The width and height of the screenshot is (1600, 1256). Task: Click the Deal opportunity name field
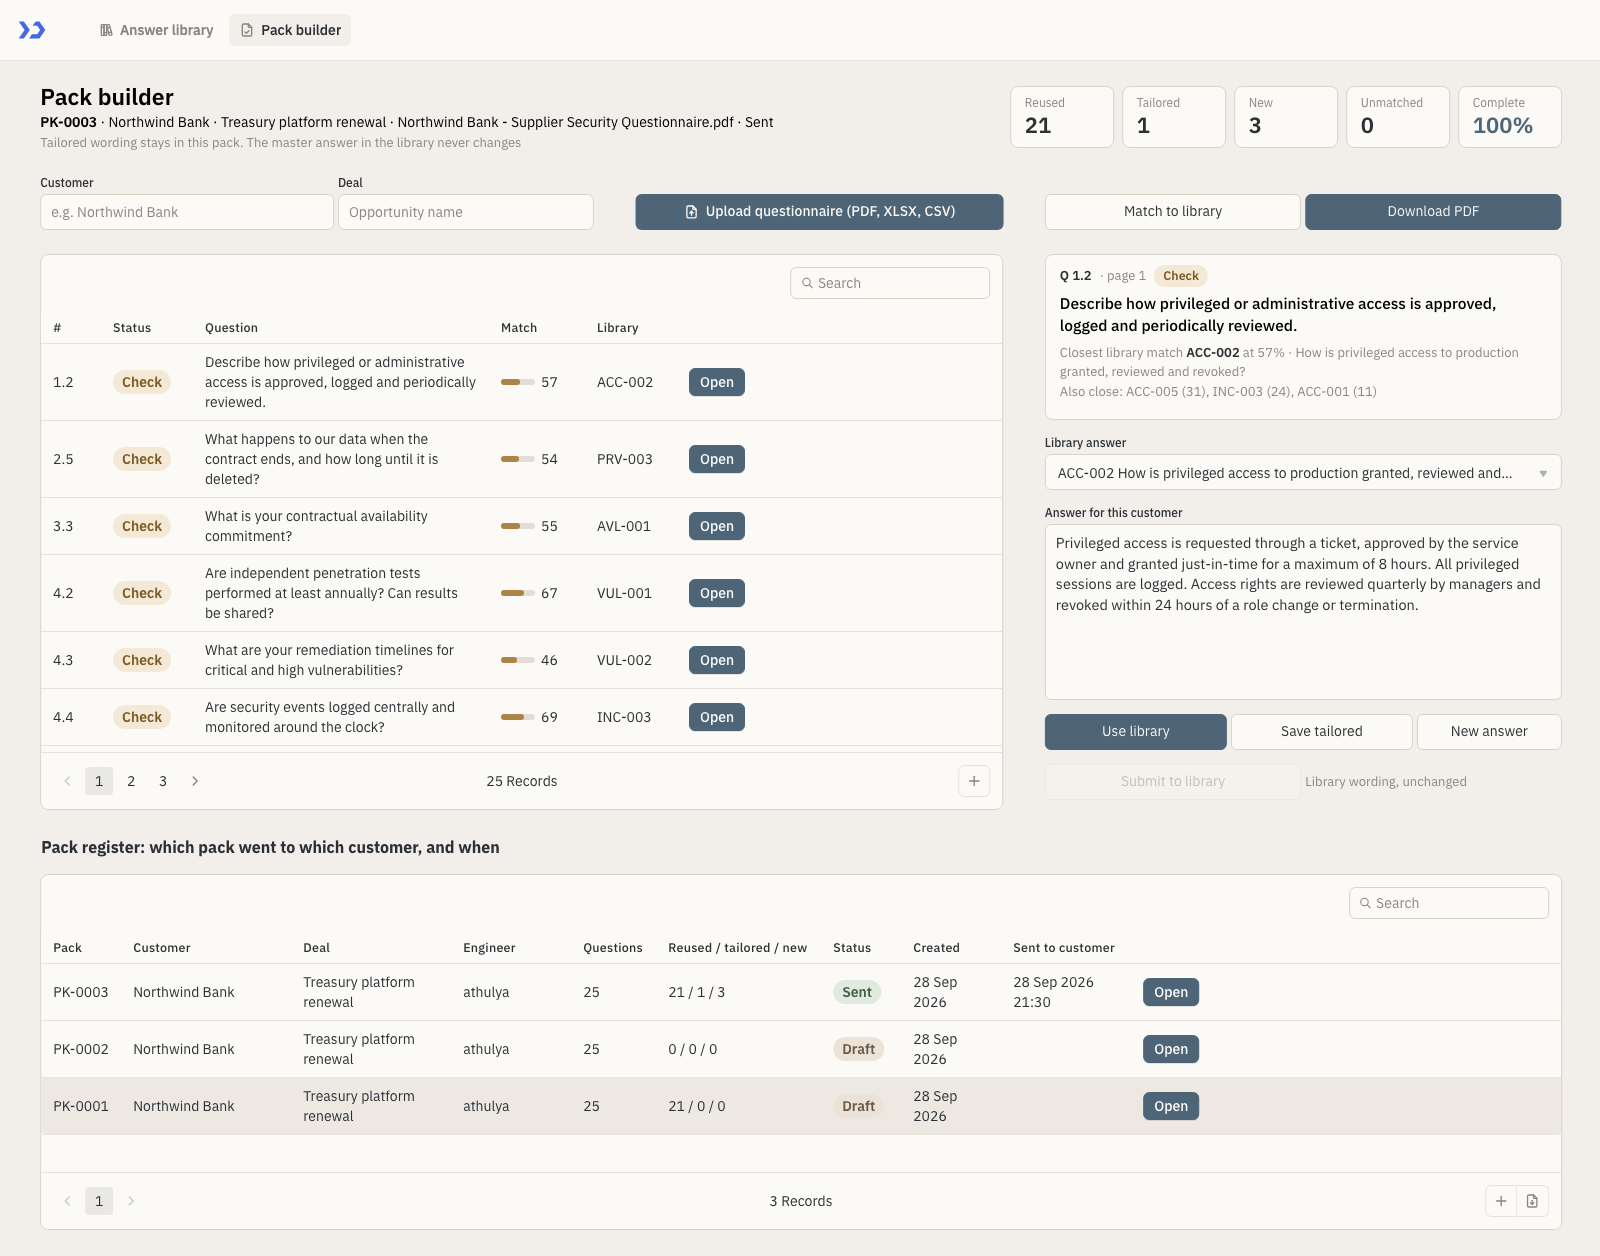pos(466,212)
